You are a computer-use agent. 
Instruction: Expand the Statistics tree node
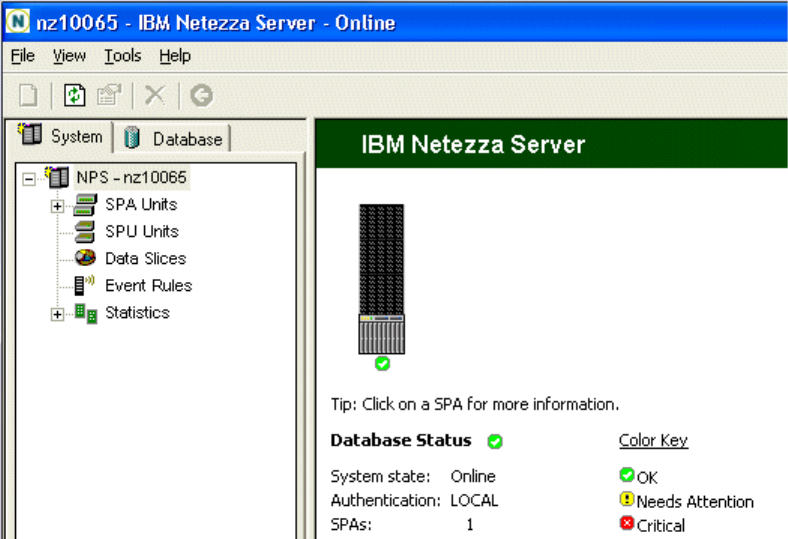(57, 314)
